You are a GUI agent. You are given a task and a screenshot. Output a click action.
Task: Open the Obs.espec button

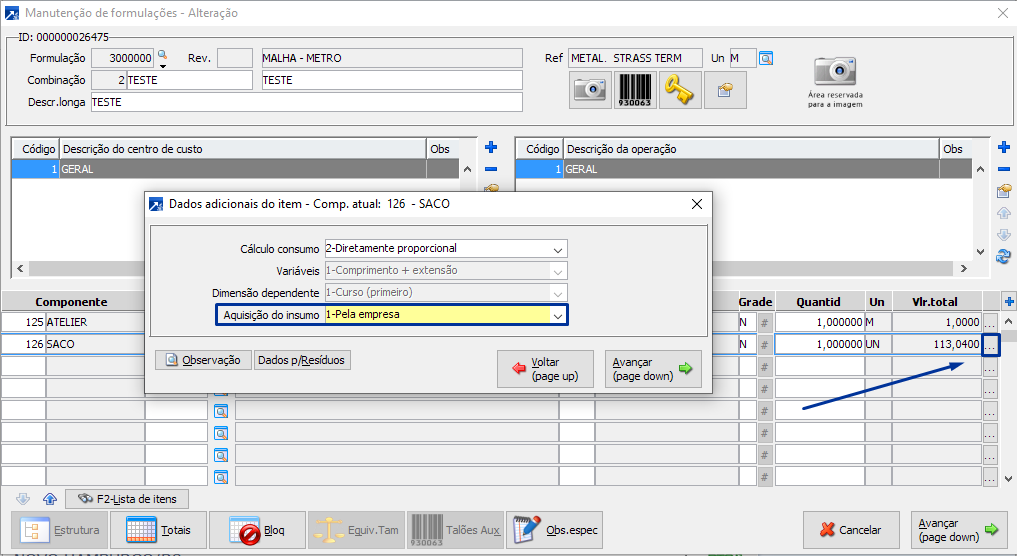click(555, 530)
